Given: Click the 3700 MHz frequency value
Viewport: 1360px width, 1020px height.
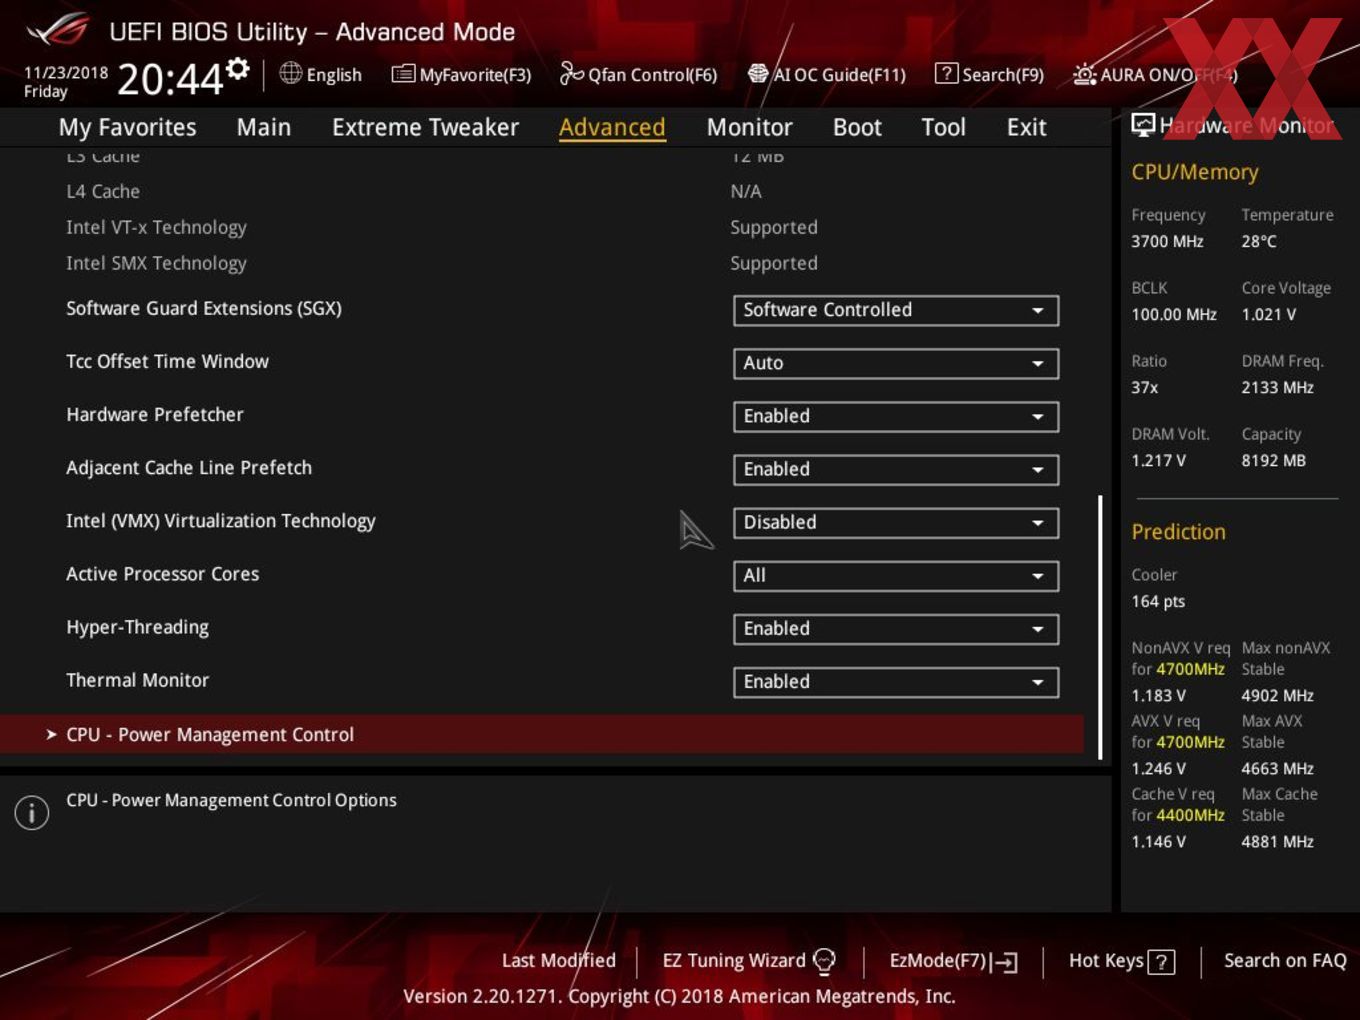Looking at the screenshot, I should click(x=1167, y=241).
